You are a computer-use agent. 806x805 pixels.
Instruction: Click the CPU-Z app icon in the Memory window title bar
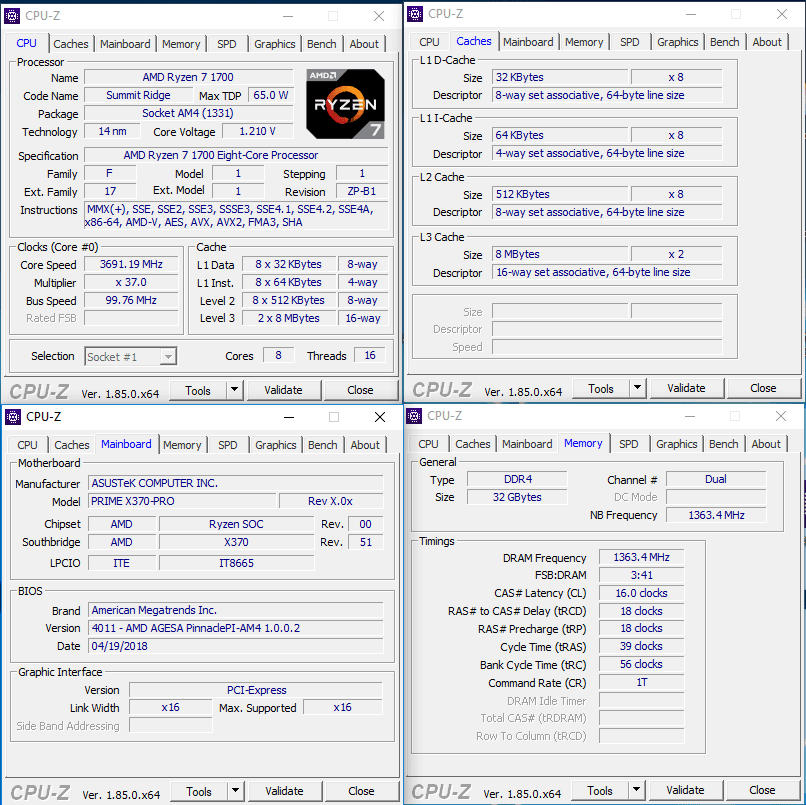coord(414,416)
